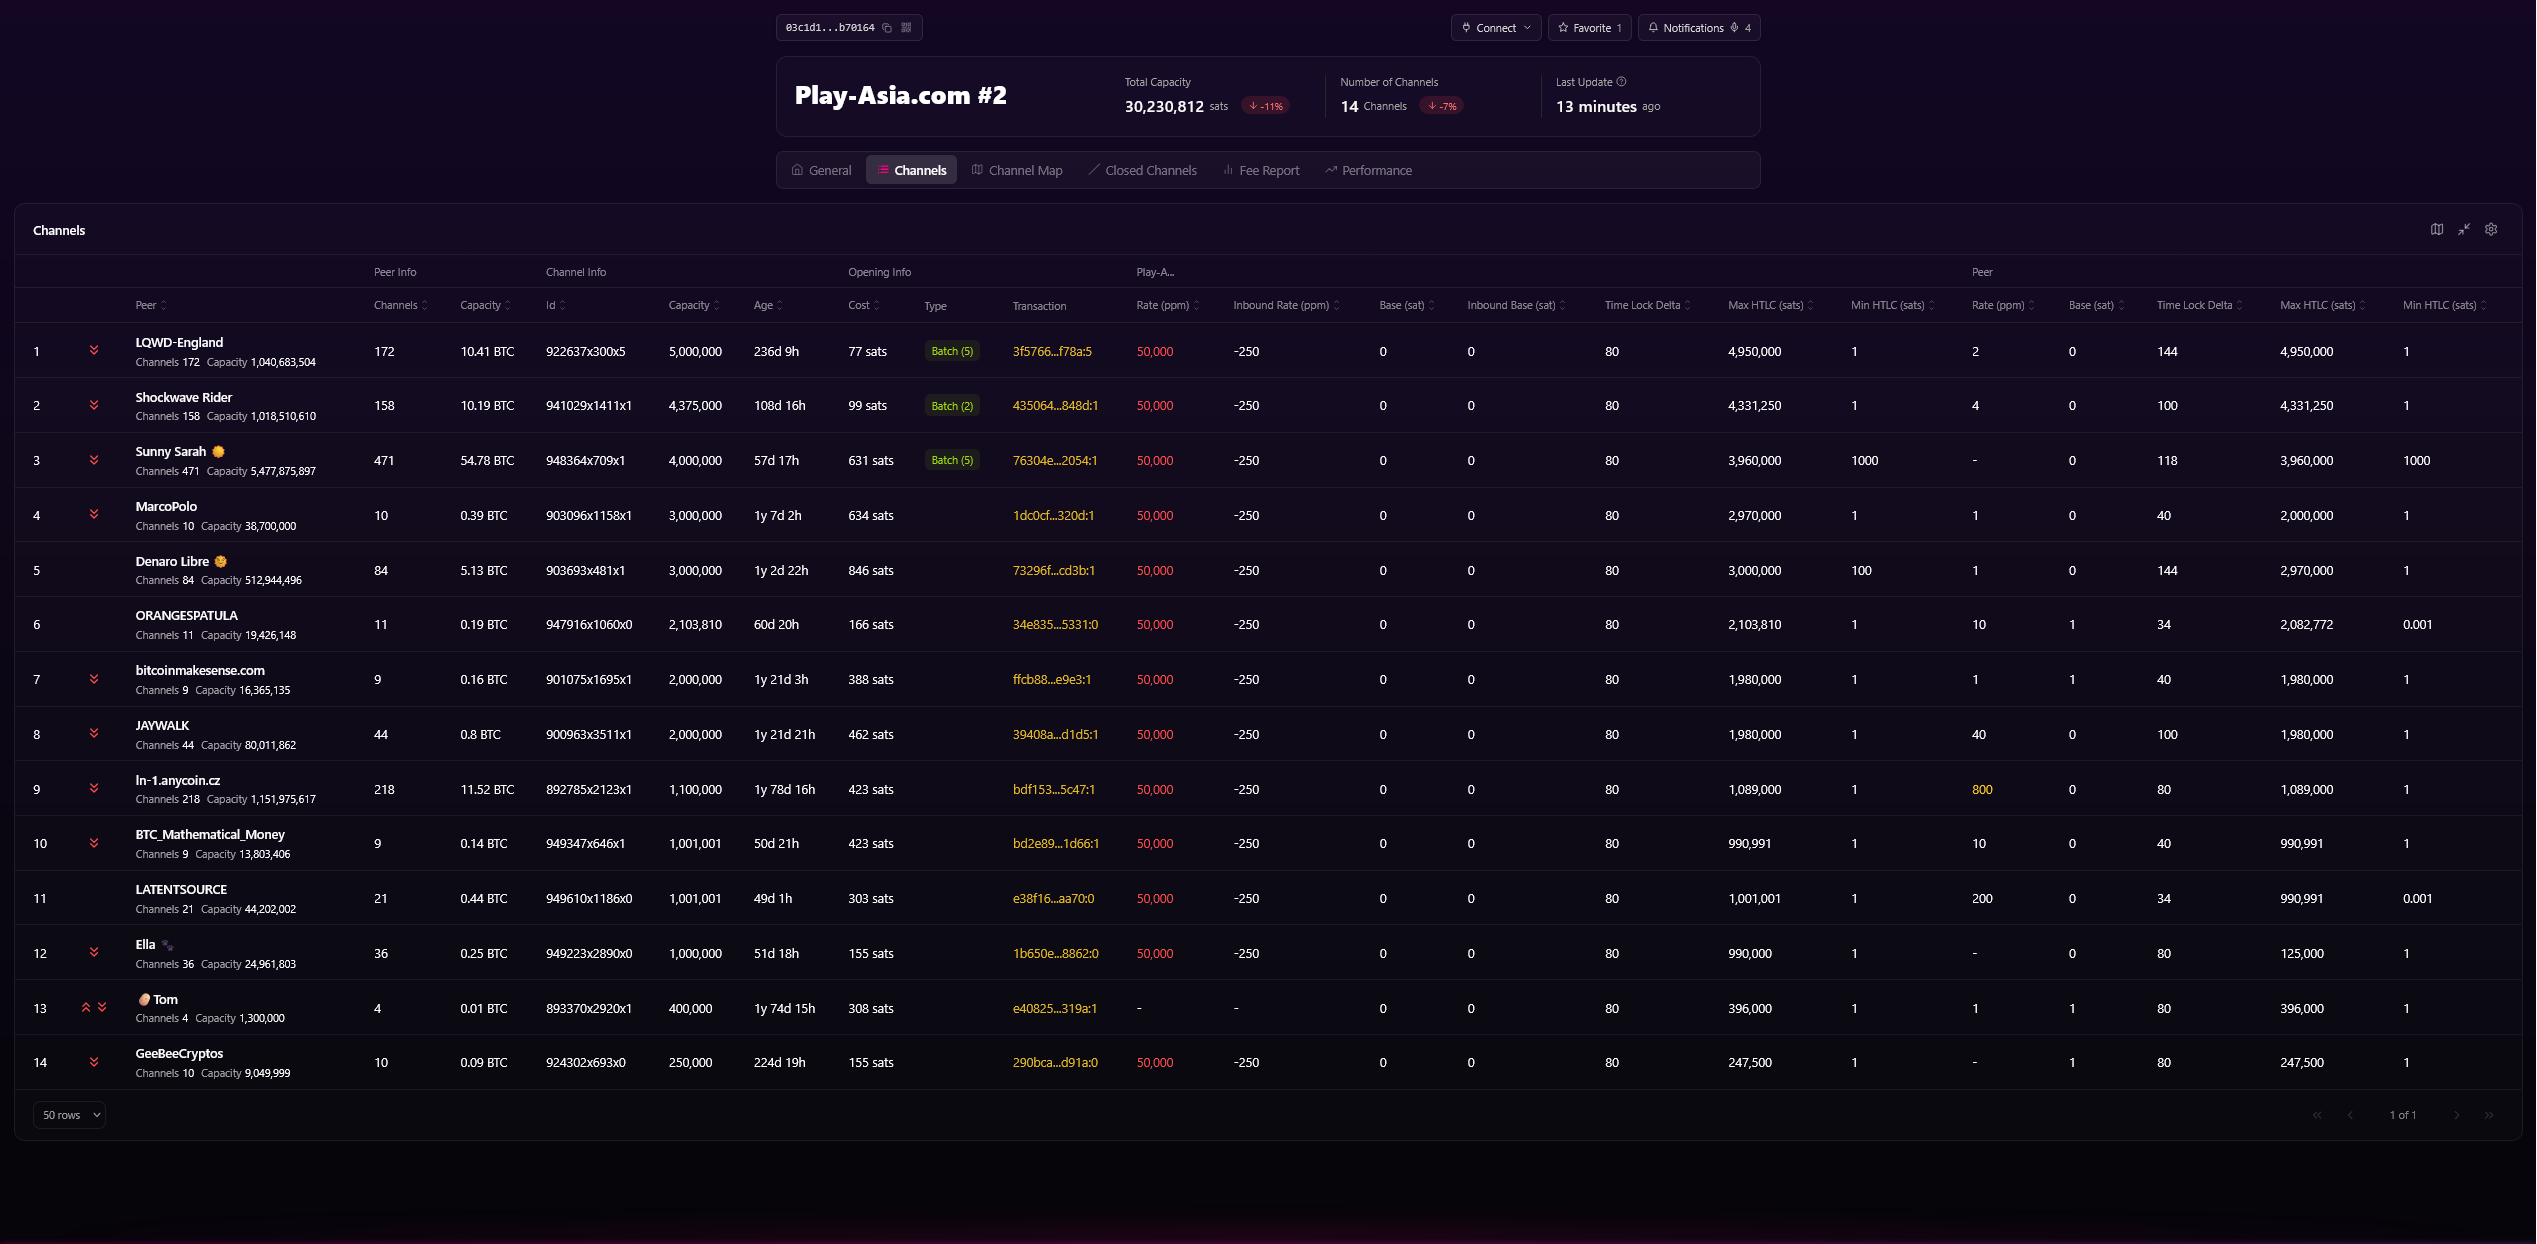Open the Connect dropdown

pos(1496,28)
